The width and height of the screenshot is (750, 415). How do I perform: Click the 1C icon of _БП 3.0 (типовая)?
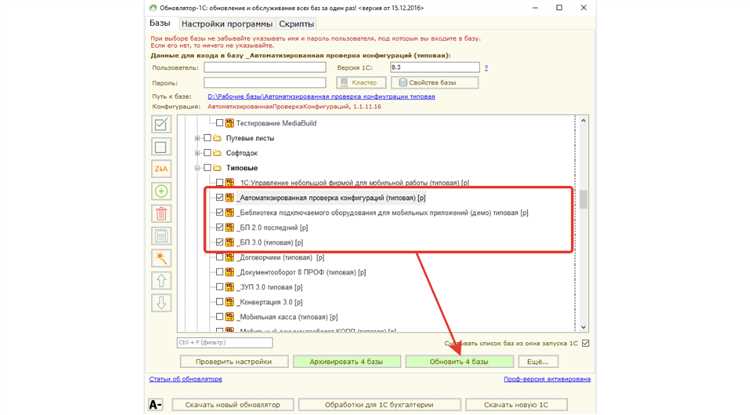point(230,242)
